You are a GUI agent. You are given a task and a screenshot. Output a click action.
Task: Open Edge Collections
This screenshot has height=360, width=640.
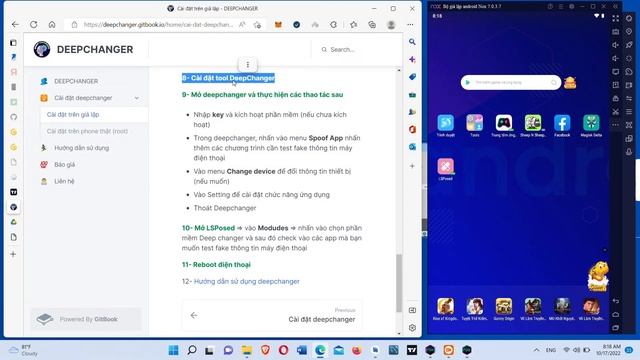click(372, 24)
